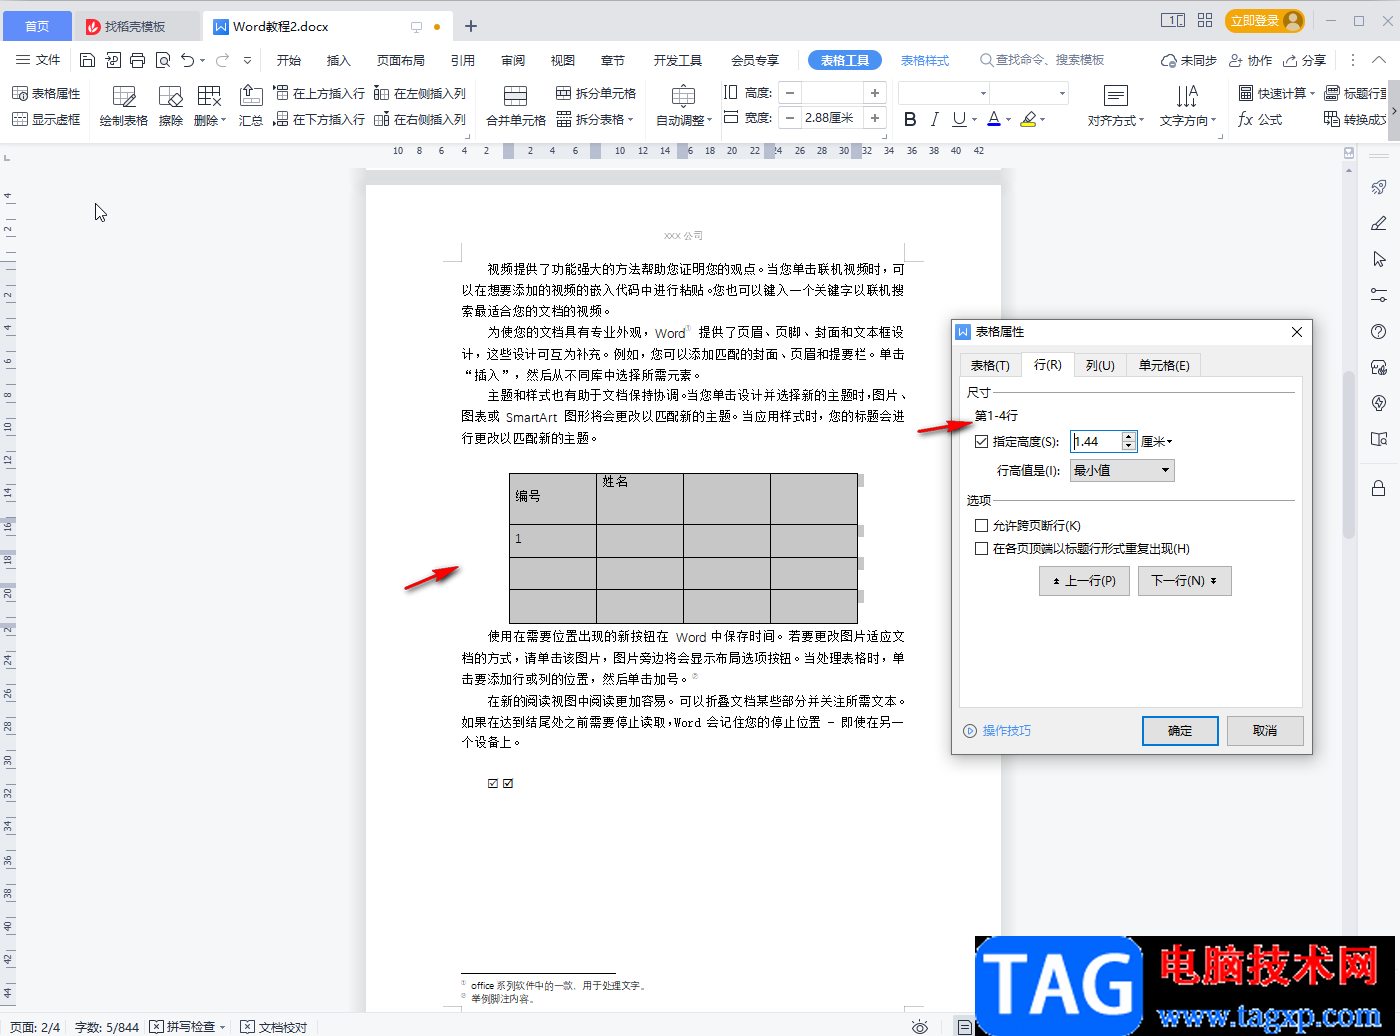Click 分享 share button

coord(1305,60)
